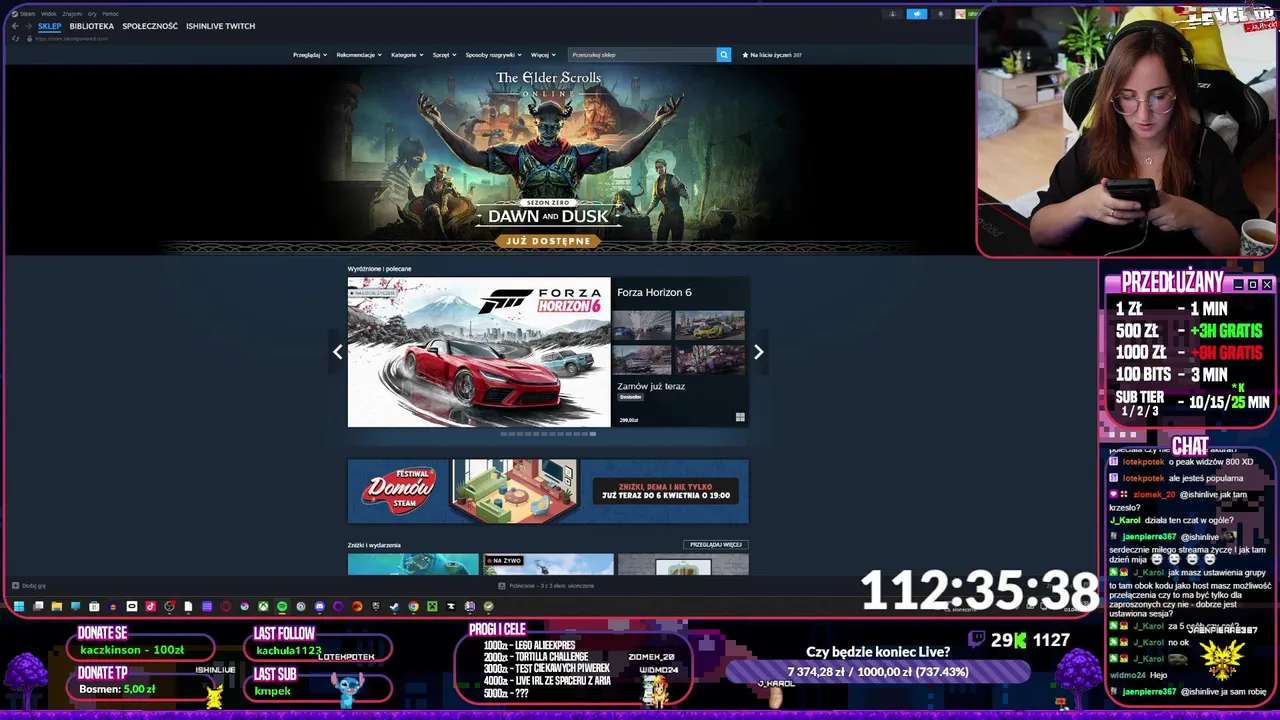Screen dimensions: 1280x720
Task: Open the Widok menu
Action: click(x=49, y=14)
